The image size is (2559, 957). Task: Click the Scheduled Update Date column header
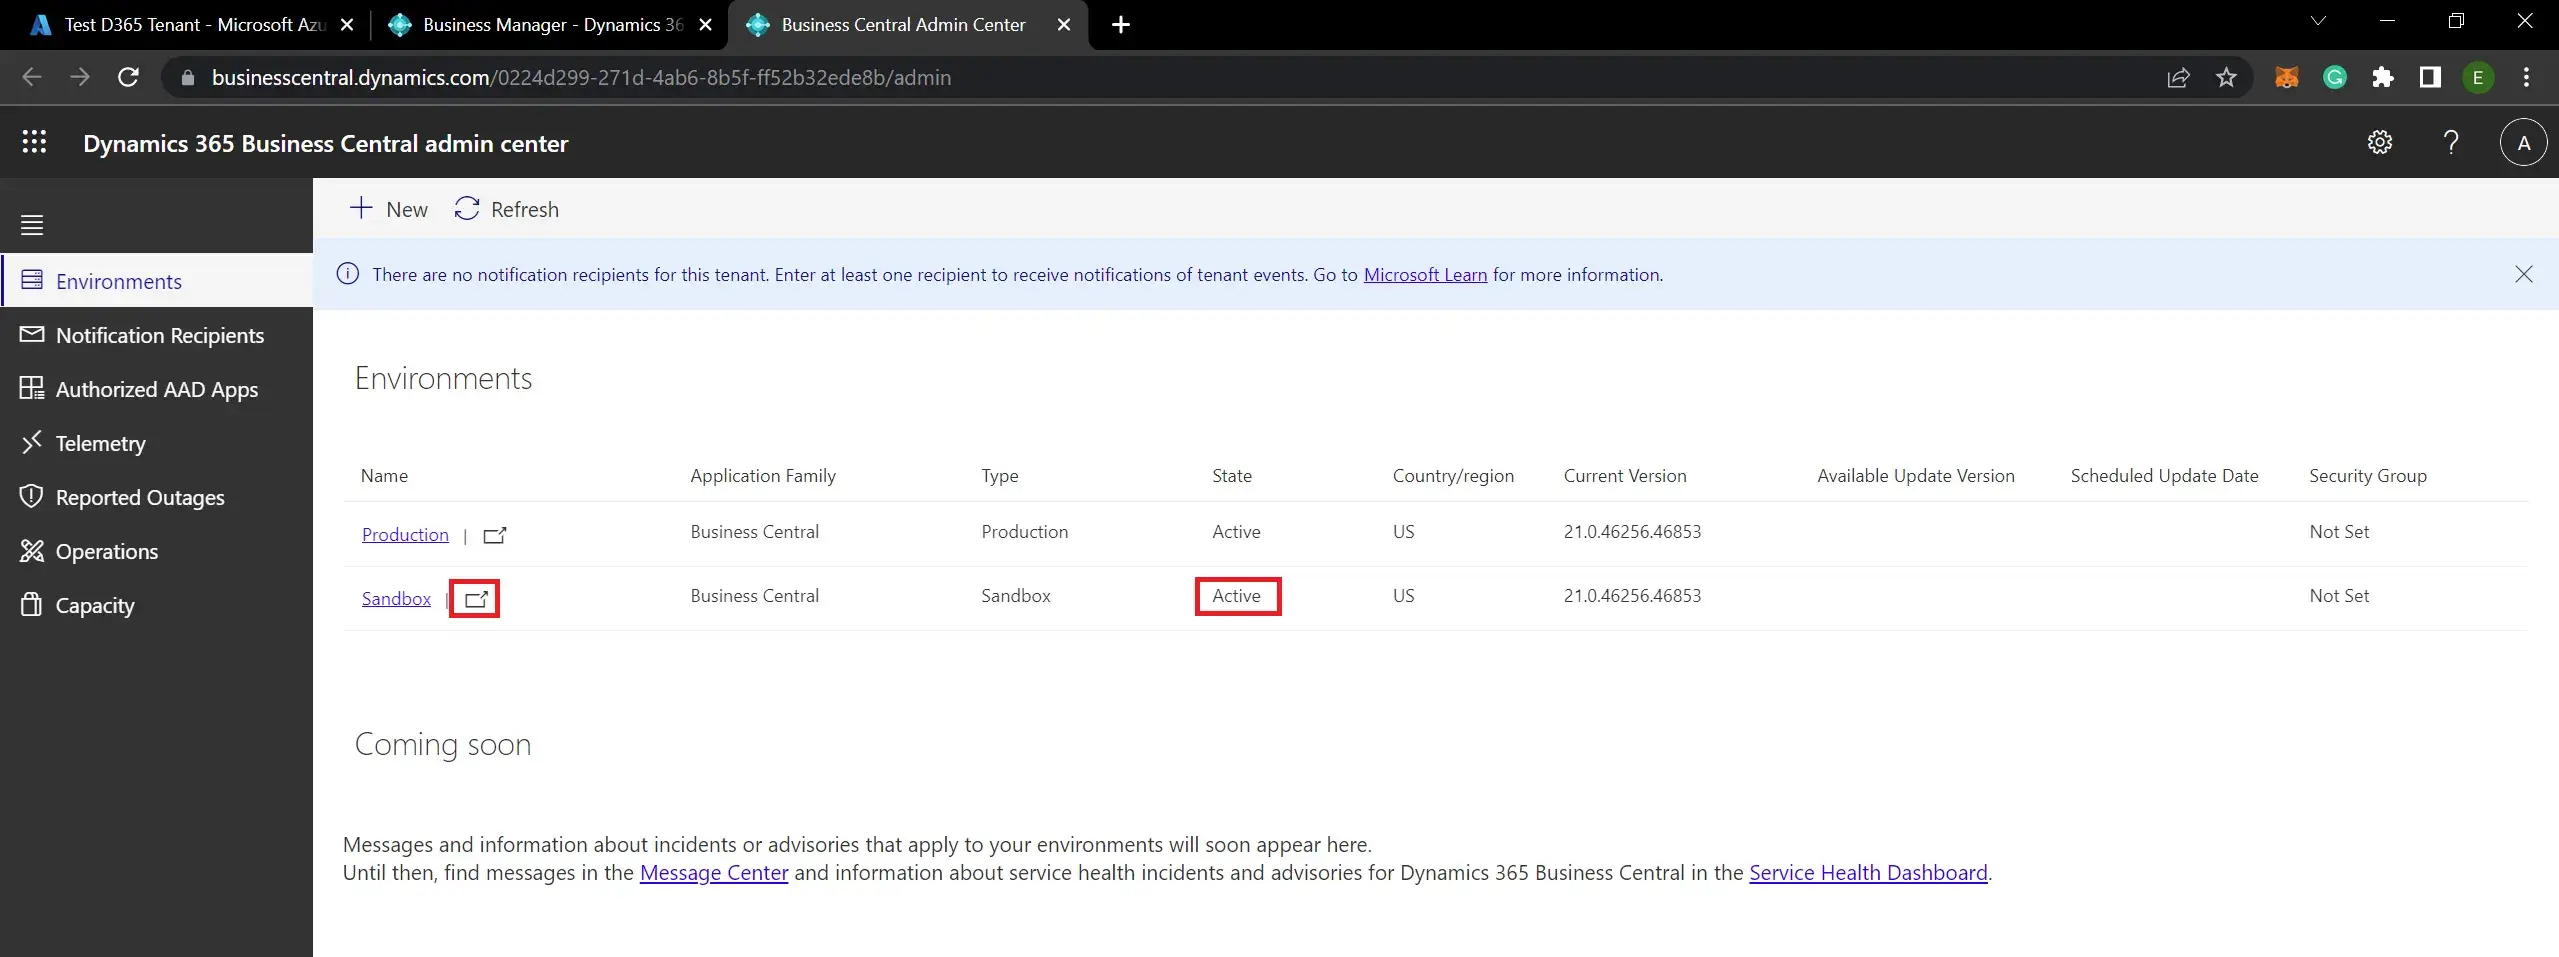tap(2164, 476)
